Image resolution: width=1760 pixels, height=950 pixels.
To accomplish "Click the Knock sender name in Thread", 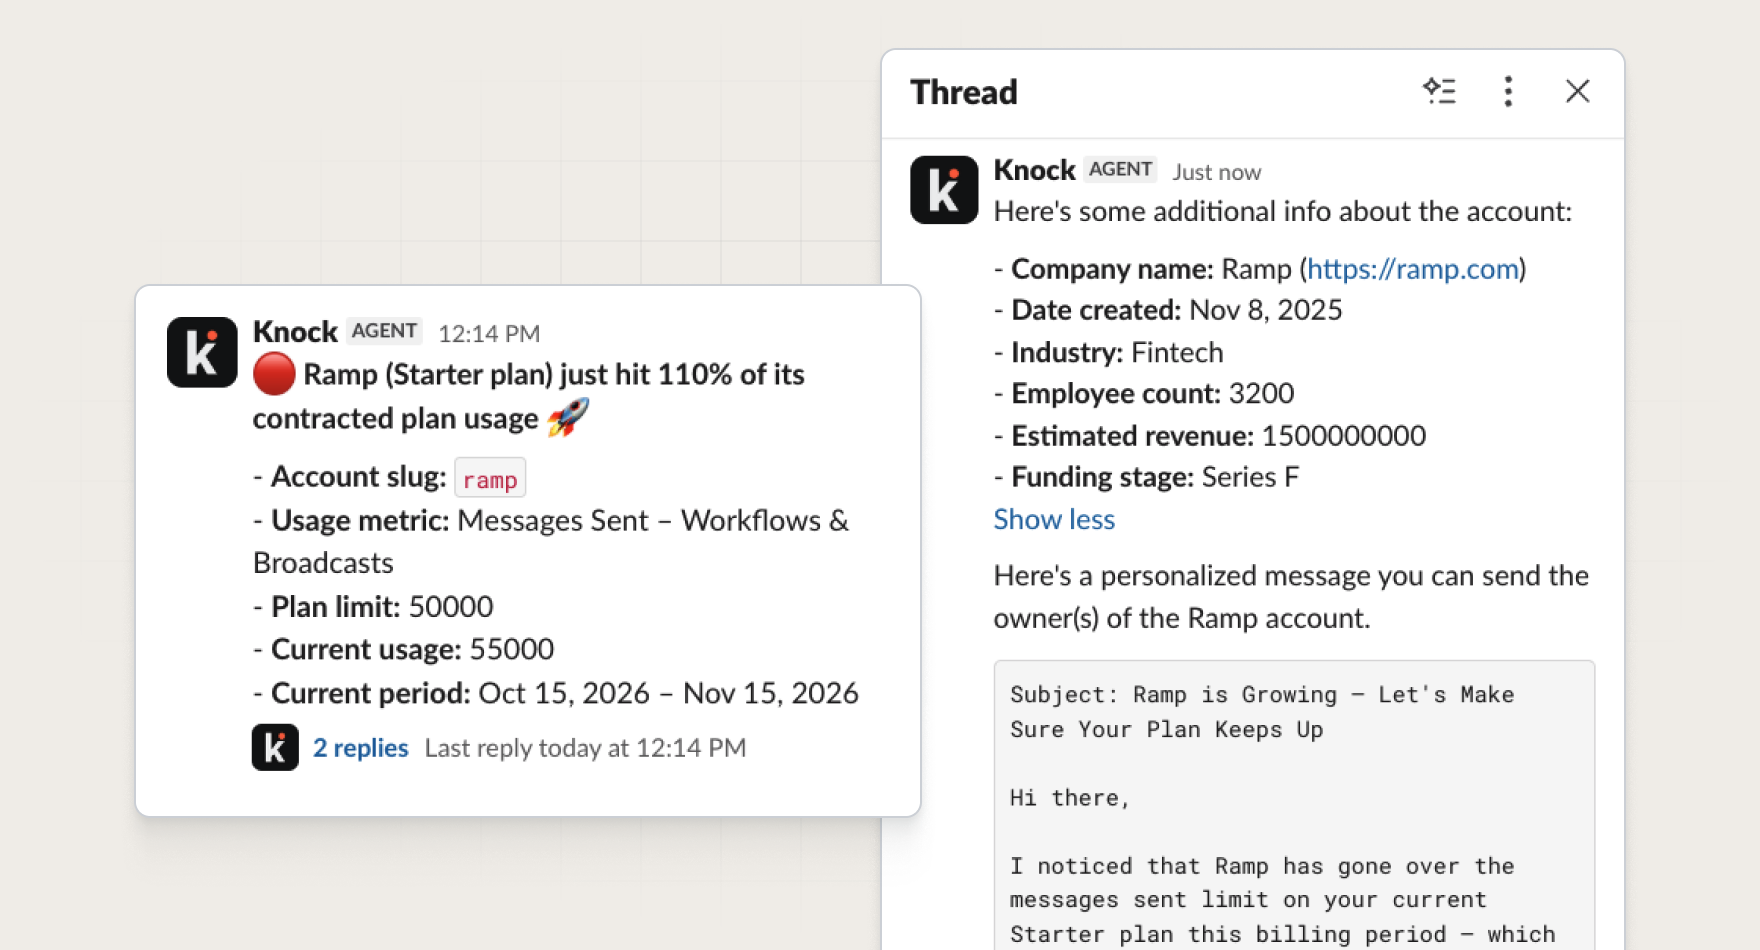I will coord(1034,170).
